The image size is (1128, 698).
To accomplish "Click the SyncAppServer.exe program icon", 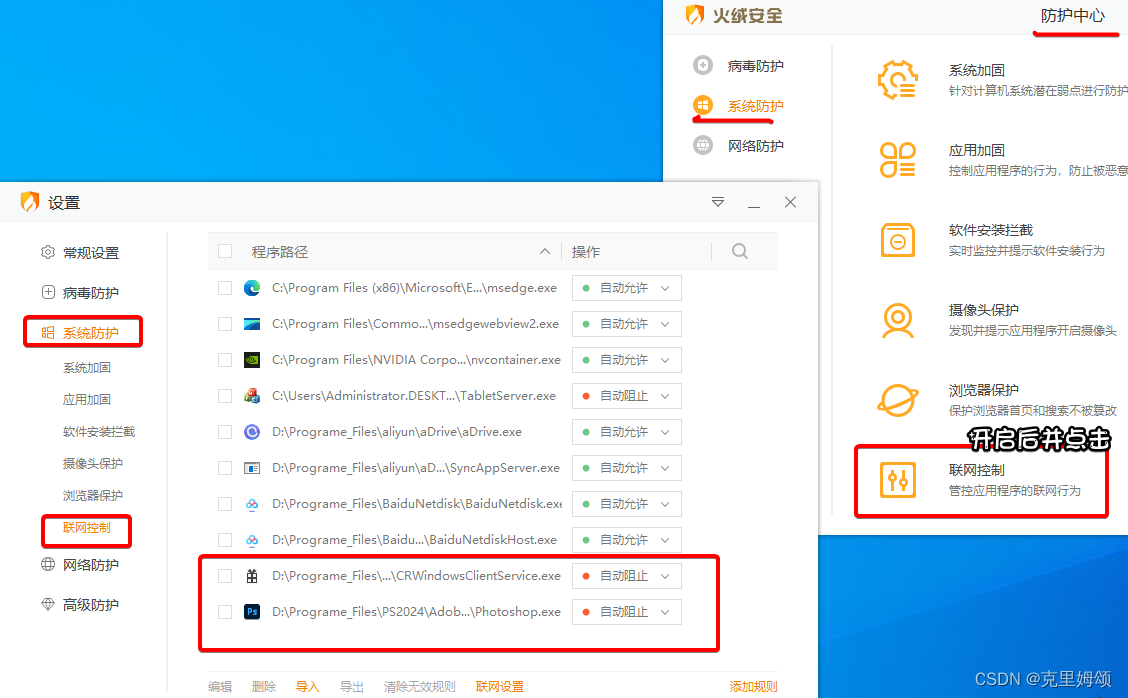I will pos(252,468).
